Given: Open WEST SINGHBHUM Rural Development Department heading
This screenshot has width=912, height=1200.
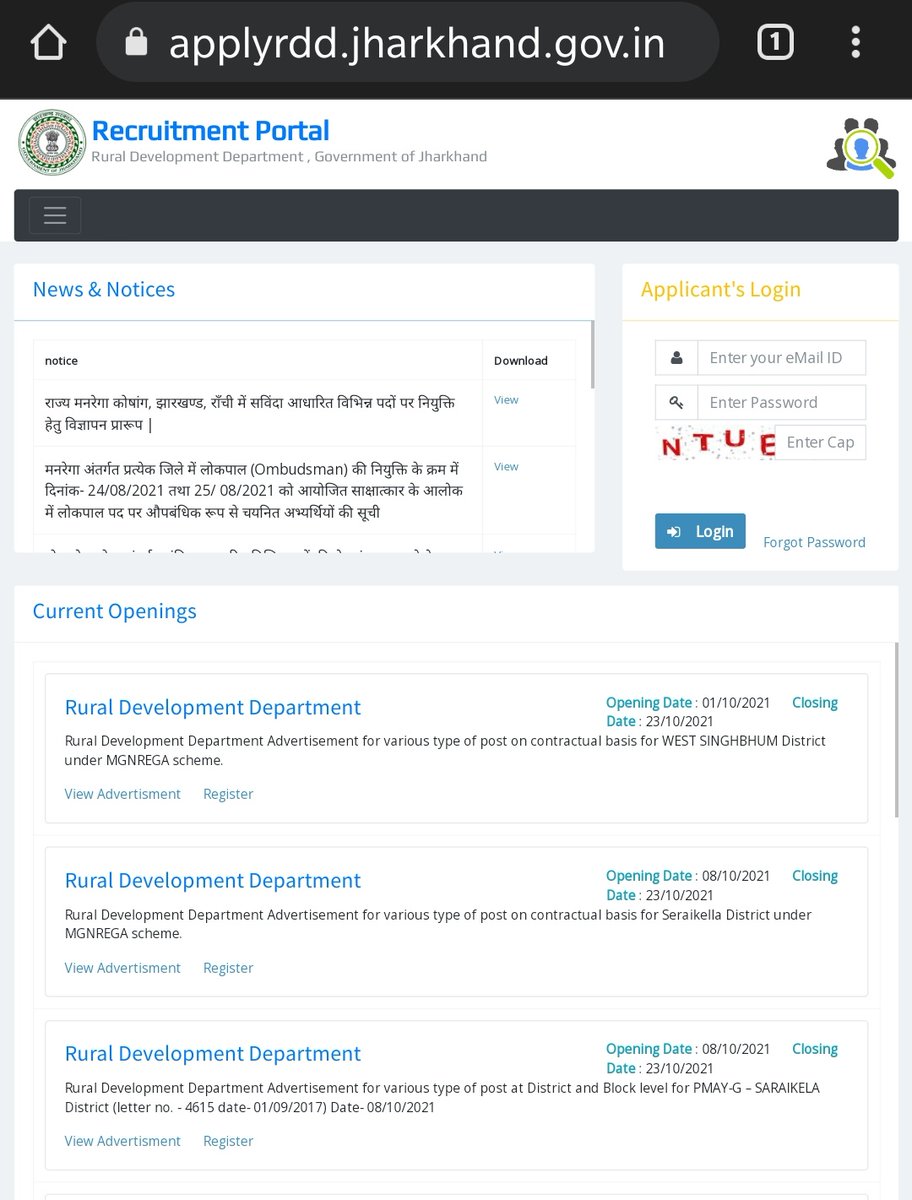Looking at the screenshot, I should pyautogui.click(x=212, y=707).
